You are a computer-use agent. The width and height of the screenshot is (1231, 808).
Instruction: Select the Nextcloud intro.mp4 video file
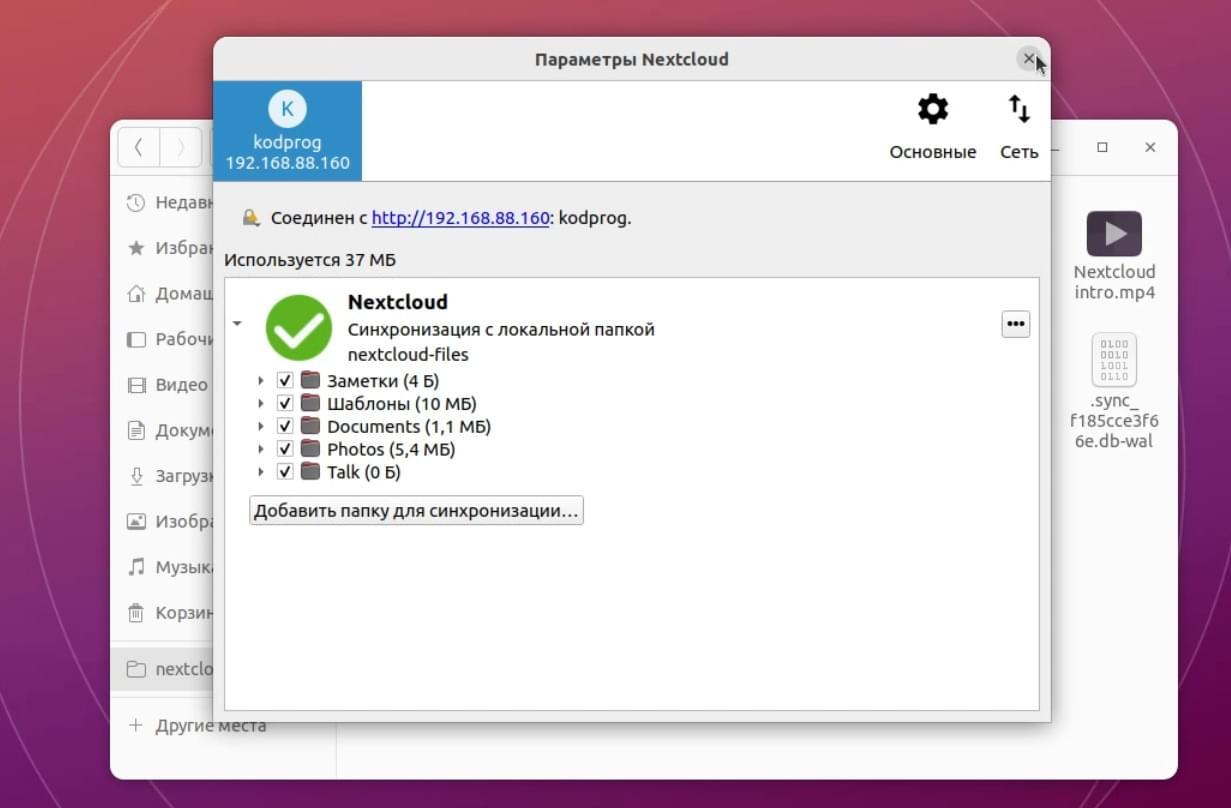click(1114, 256)
